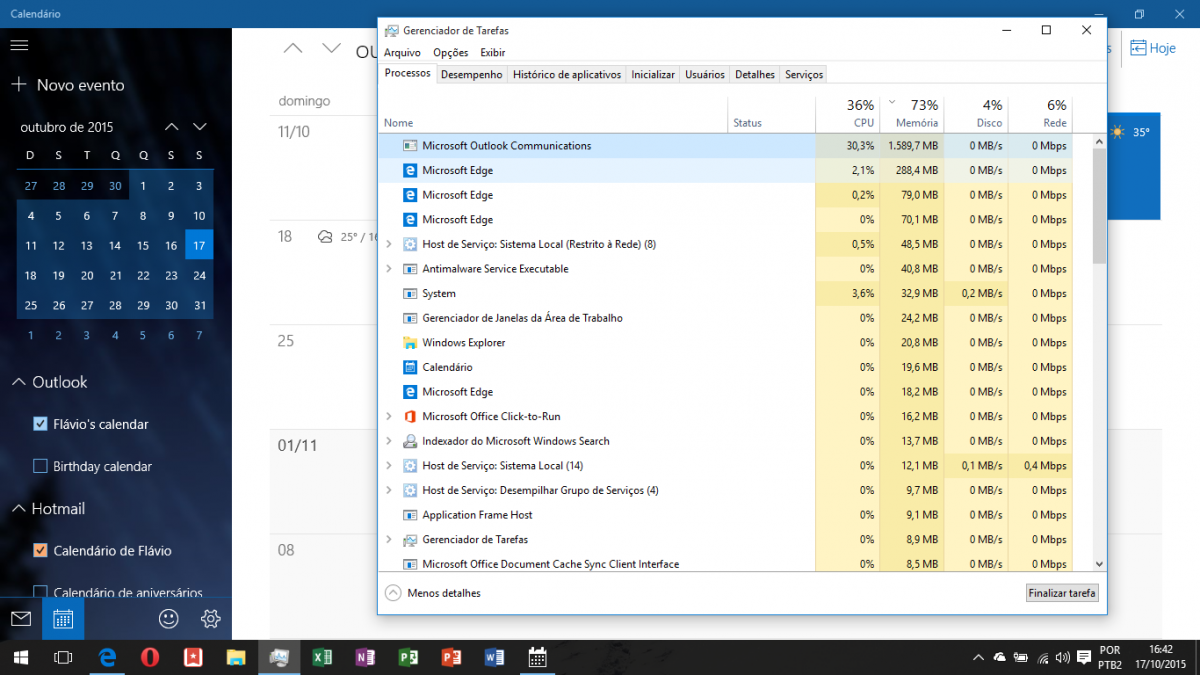Open Calendário settings gear
Screen dimensions: 1200x675
pyautogui.click(x=210, y=619)
